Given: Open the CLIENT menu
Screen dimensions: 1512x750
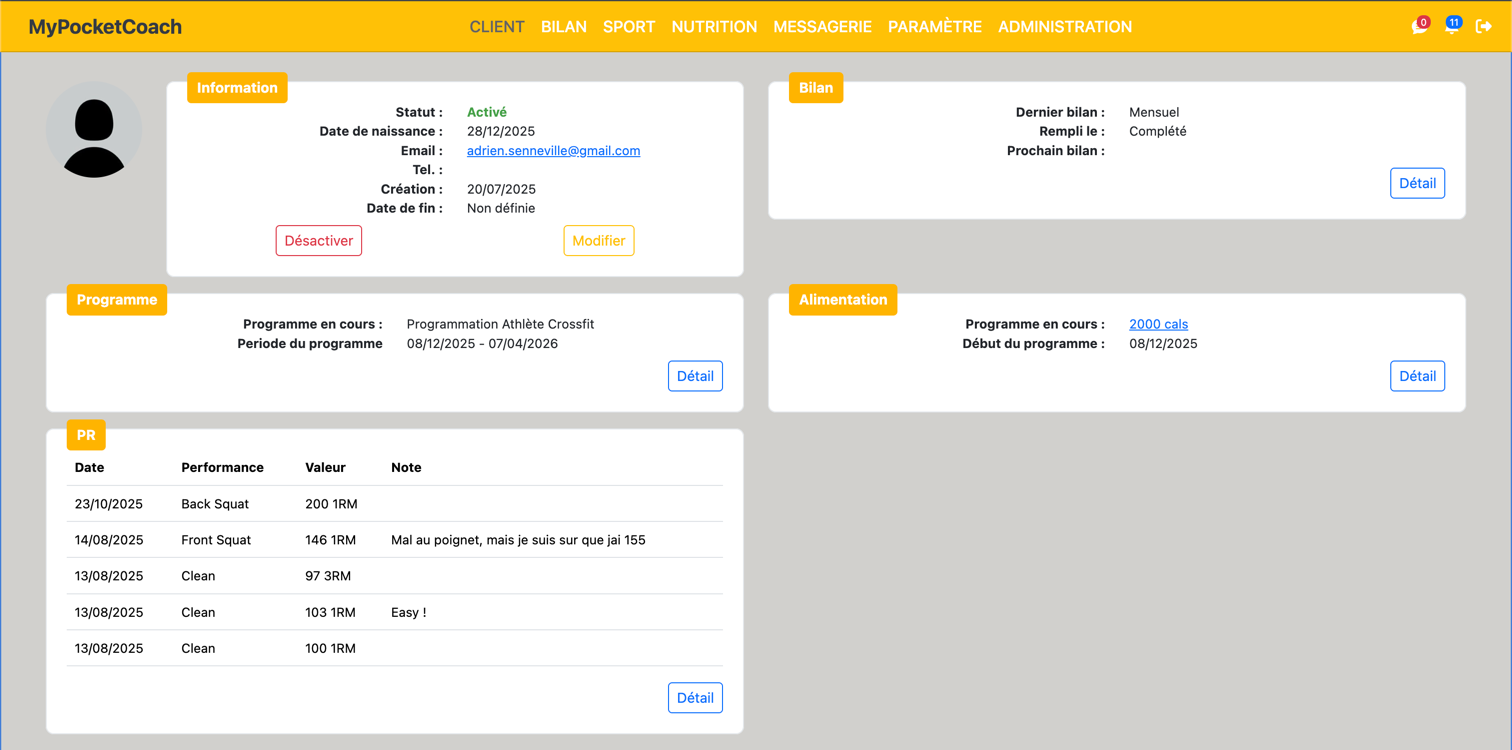Looking at the screenshot, I should (x=497, y=27).
